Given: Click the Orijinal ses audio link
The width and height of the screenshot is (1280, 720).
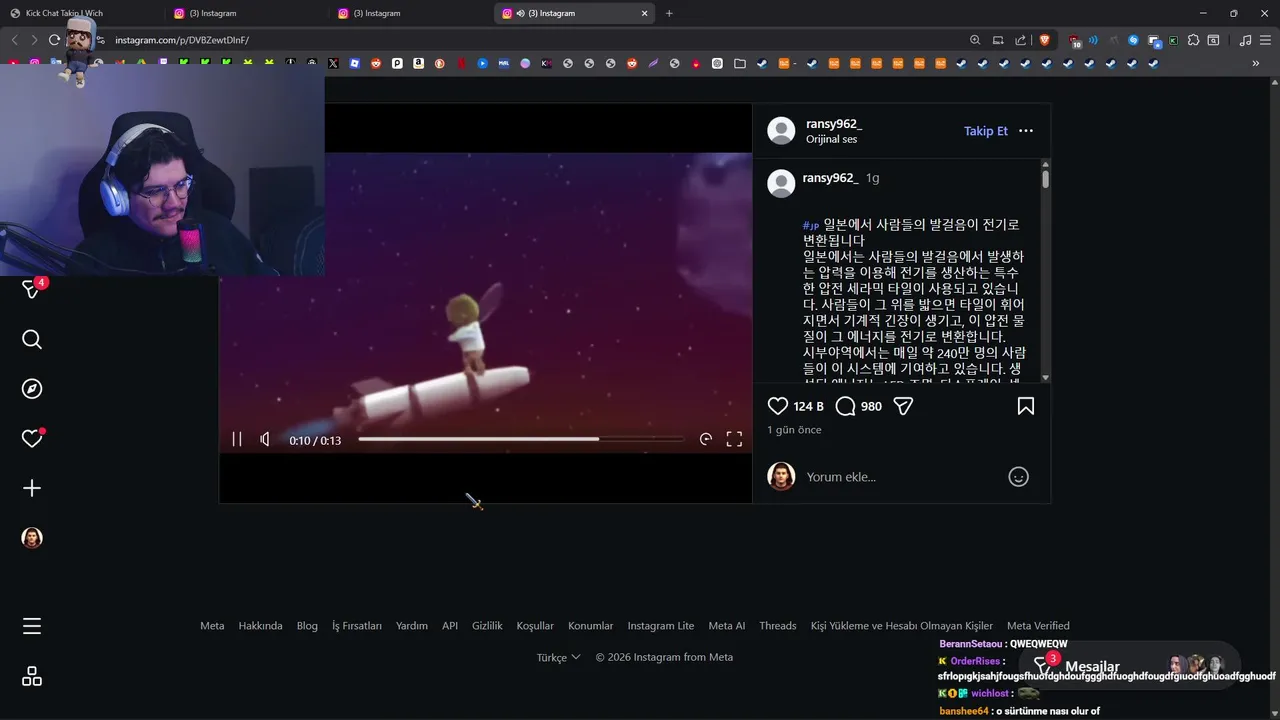Looking at the screenshot, I should 831,139.
